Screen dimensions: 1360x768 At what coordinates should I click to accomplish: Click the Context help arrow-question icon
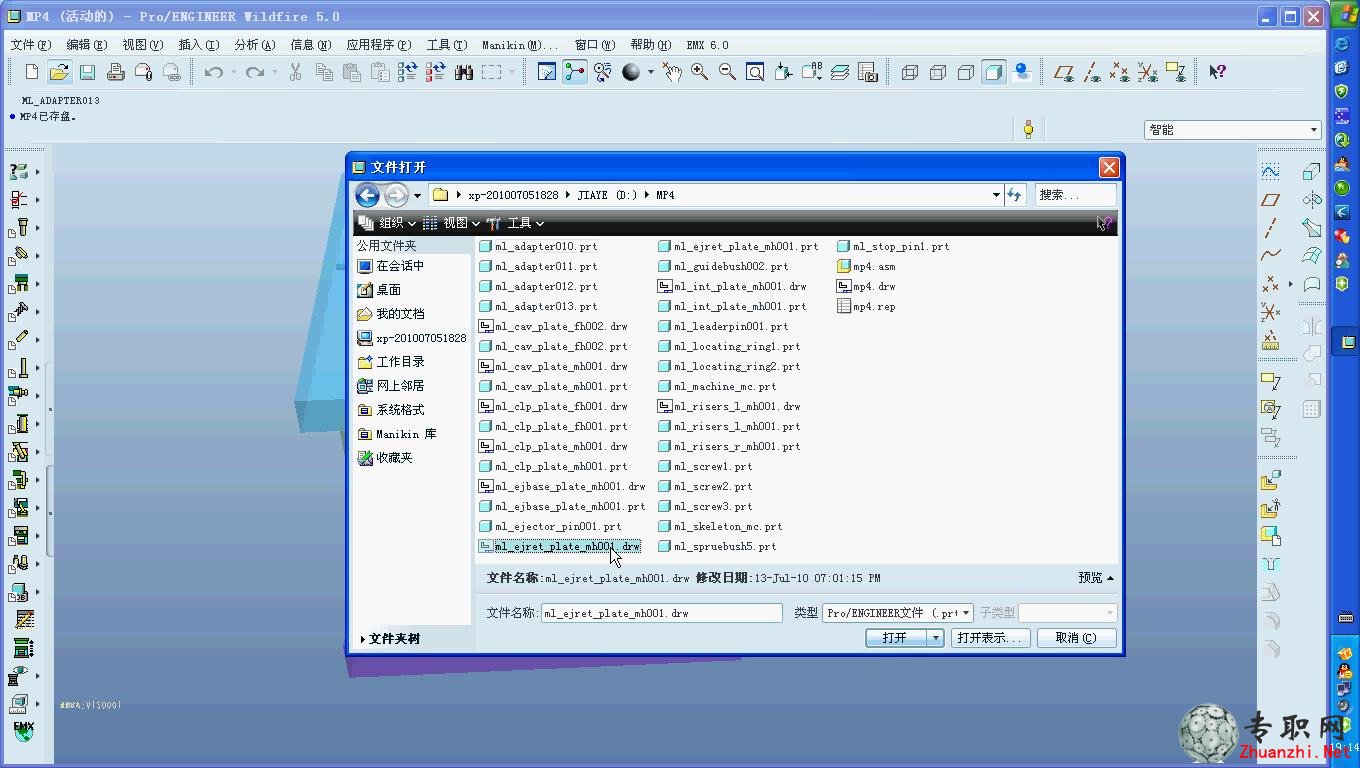pyautogui.click(x=1217, y=72)
